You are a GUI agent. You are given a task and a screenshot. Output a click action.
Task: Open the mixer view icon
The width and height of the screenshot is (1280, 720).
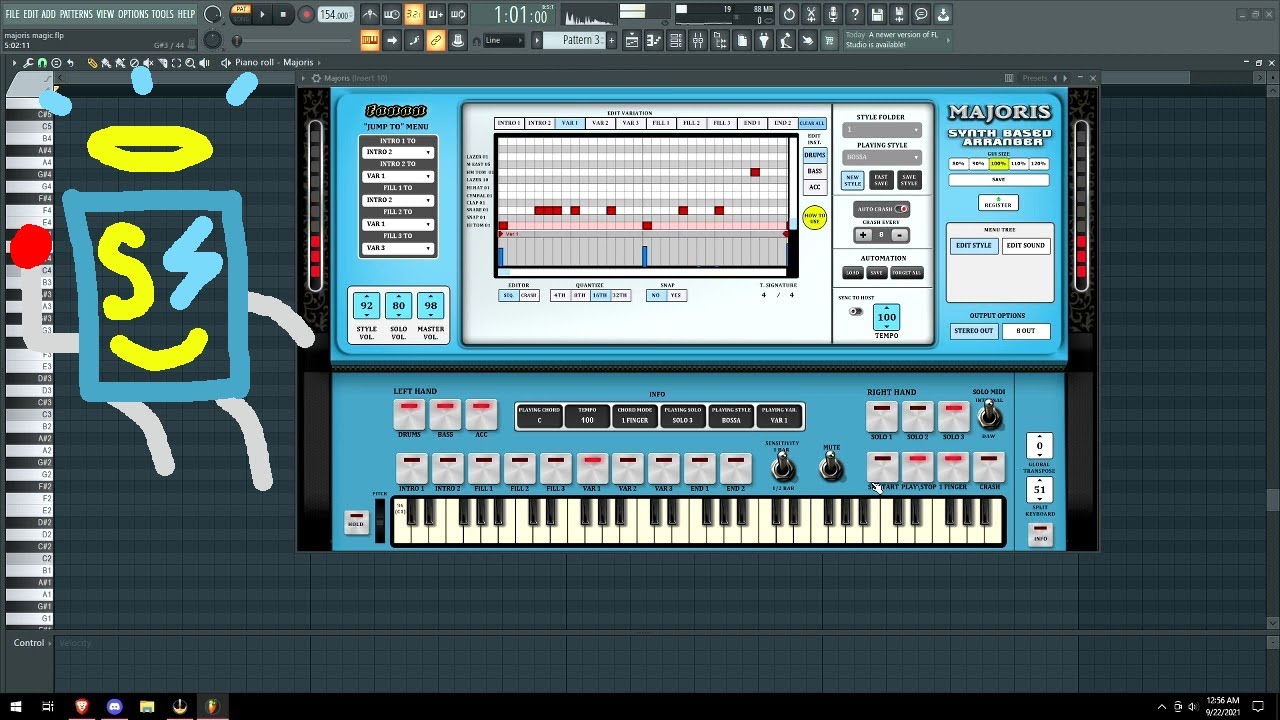[698, 40]
